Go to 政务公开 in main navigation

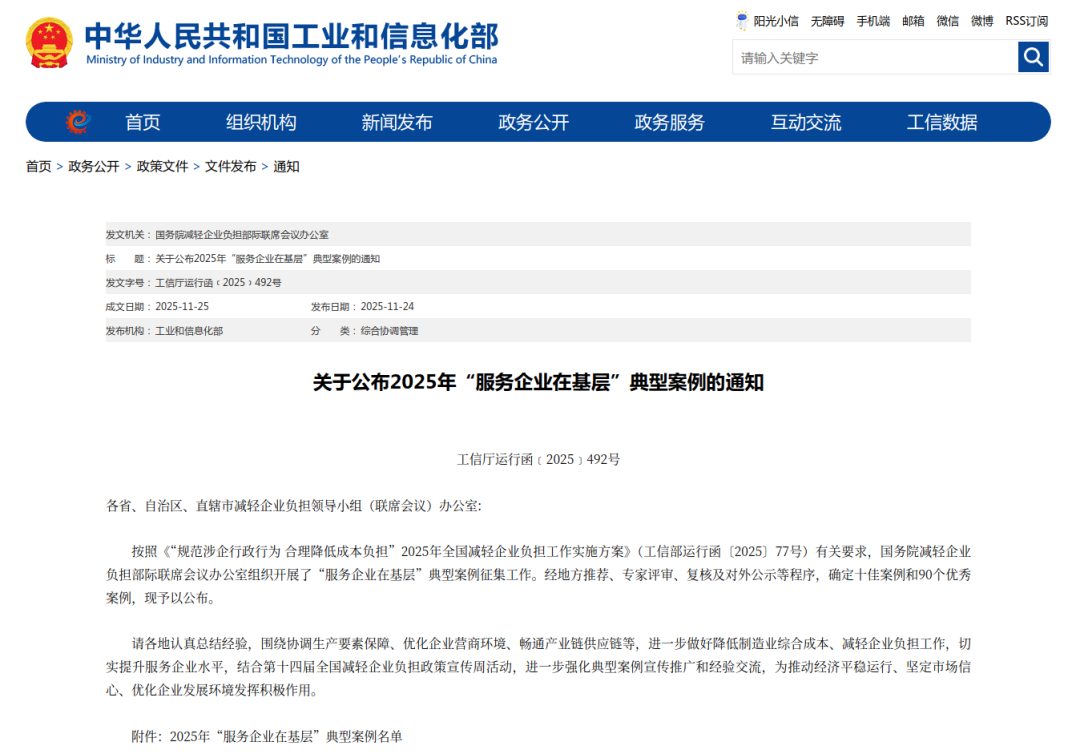tap(533, 122)
